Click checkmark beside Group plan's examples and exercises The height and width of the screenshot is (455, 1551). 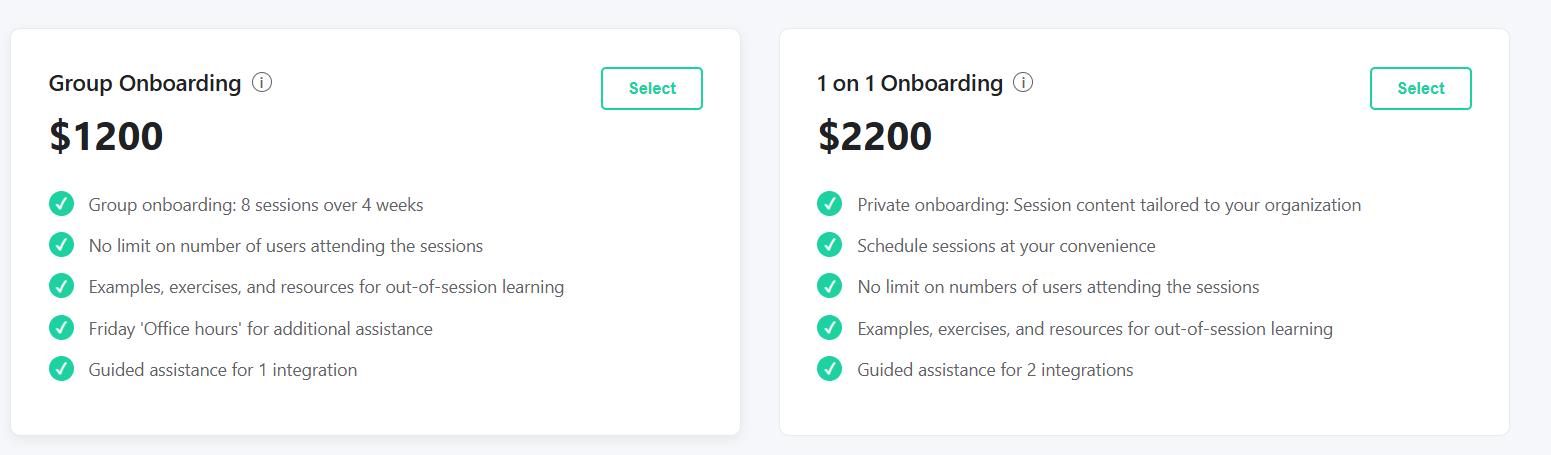click(x=62, y=287)
